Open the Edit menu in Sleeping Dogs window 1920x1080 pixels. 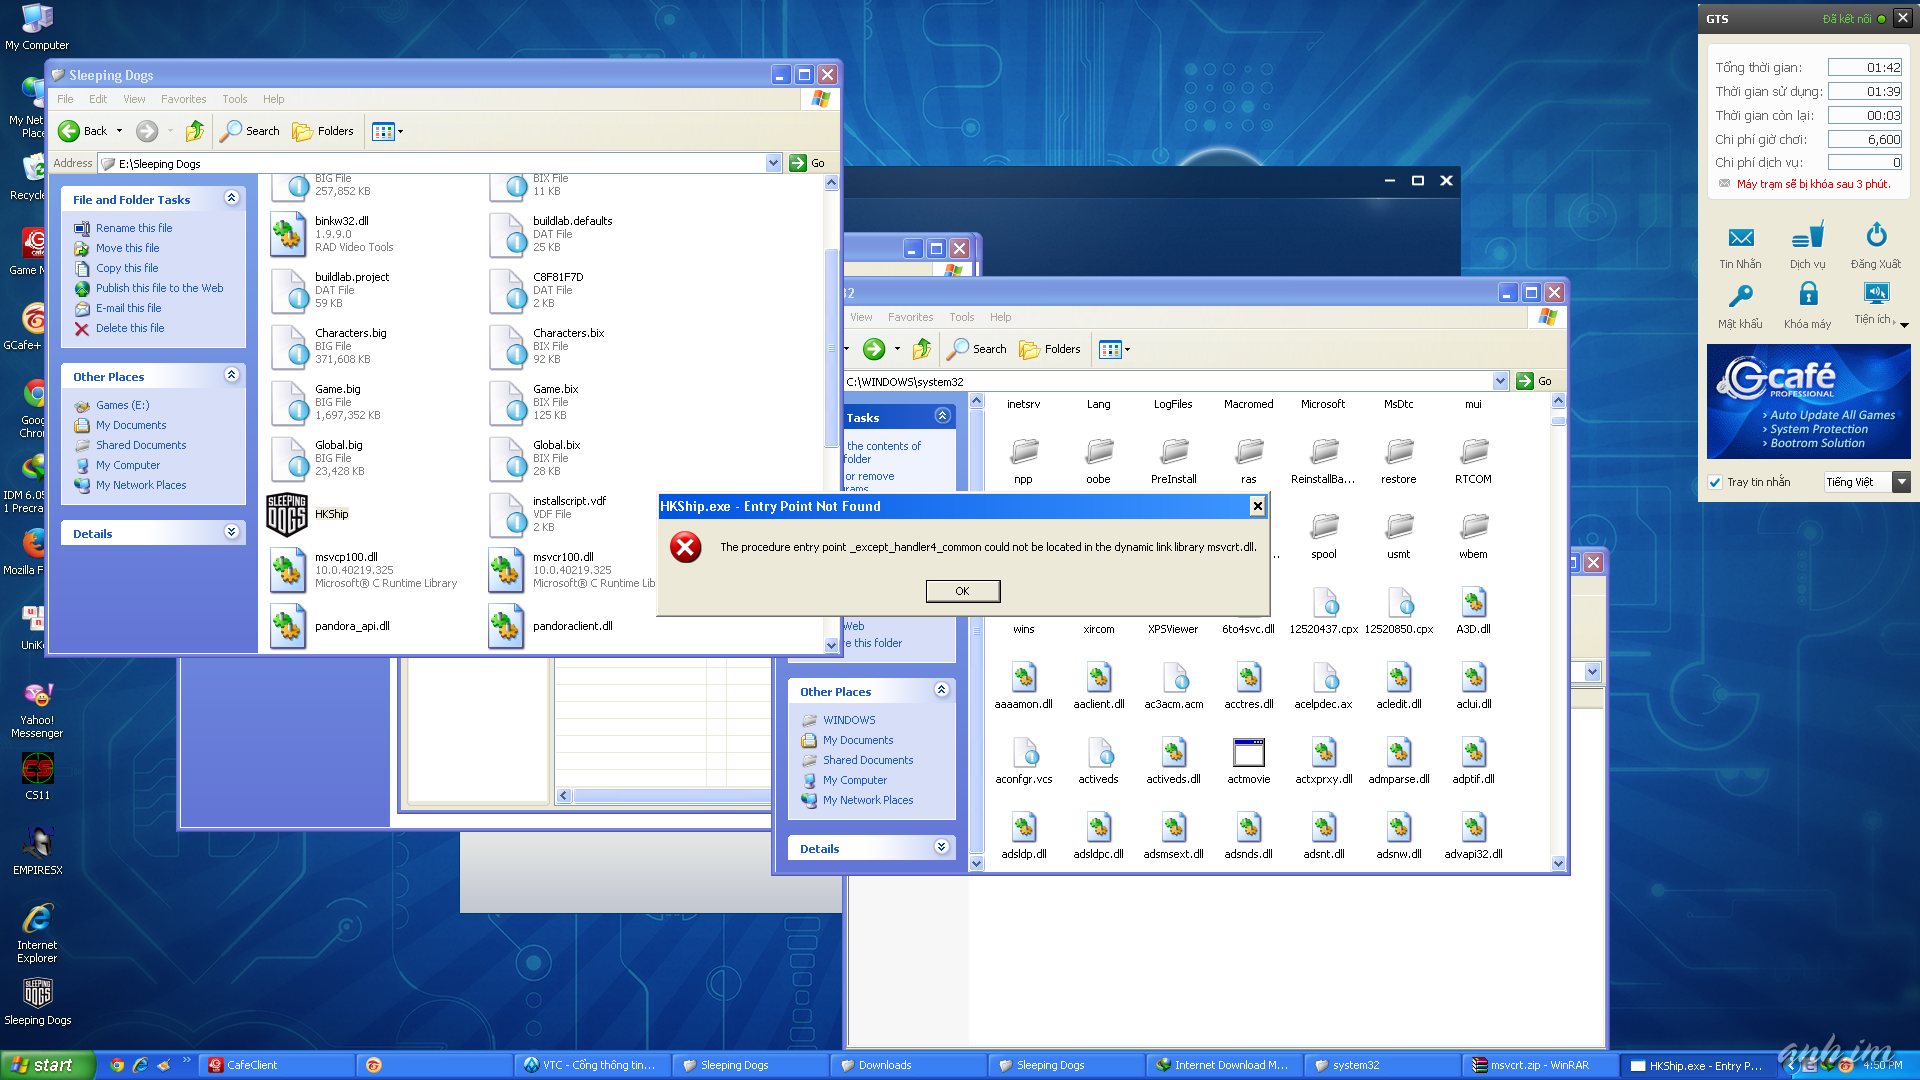tap(98, 99)
